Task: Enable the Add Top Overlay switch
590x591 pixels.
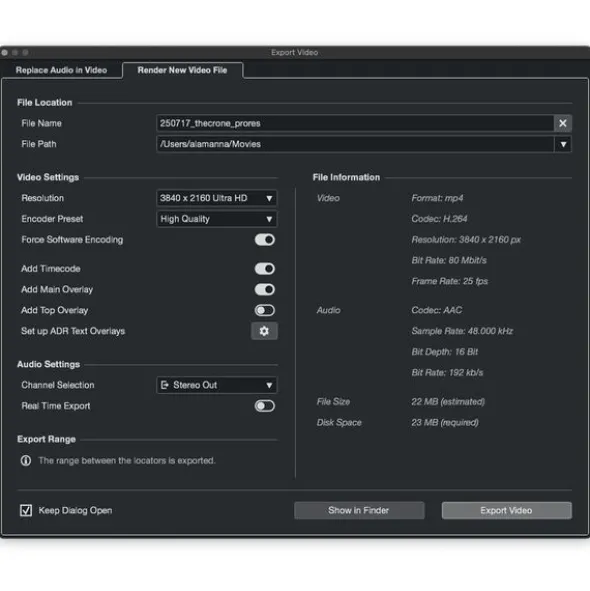Action: (265, 310)
